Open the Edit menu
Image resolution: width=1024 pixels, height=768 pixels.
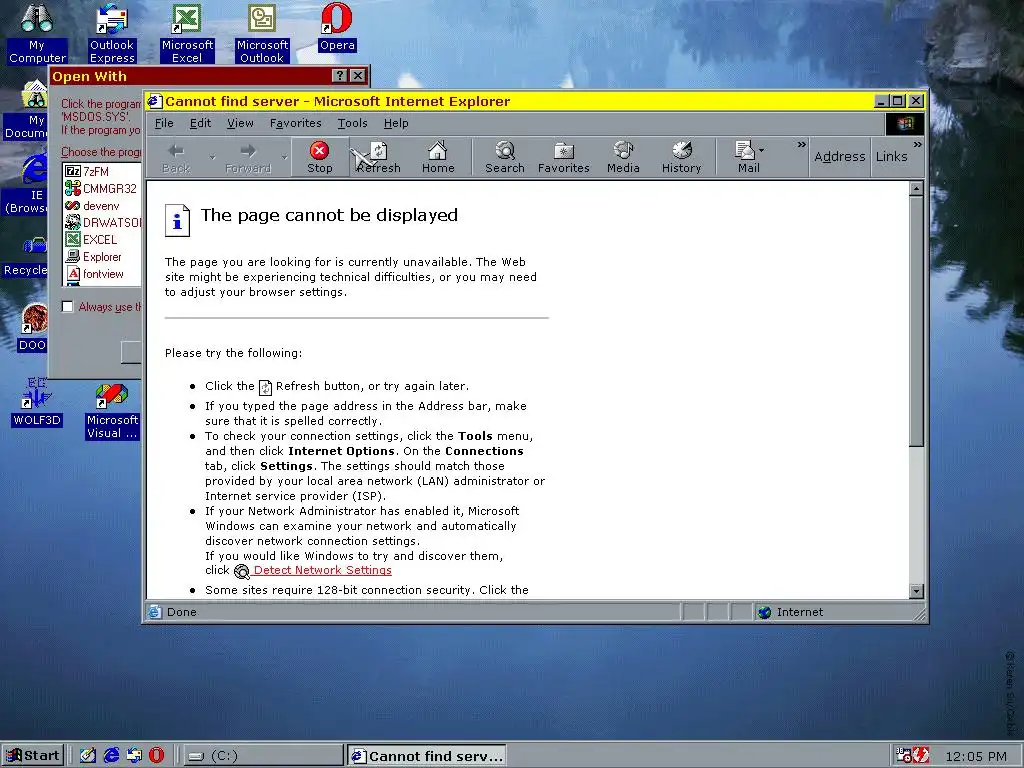tap(200, 123)
